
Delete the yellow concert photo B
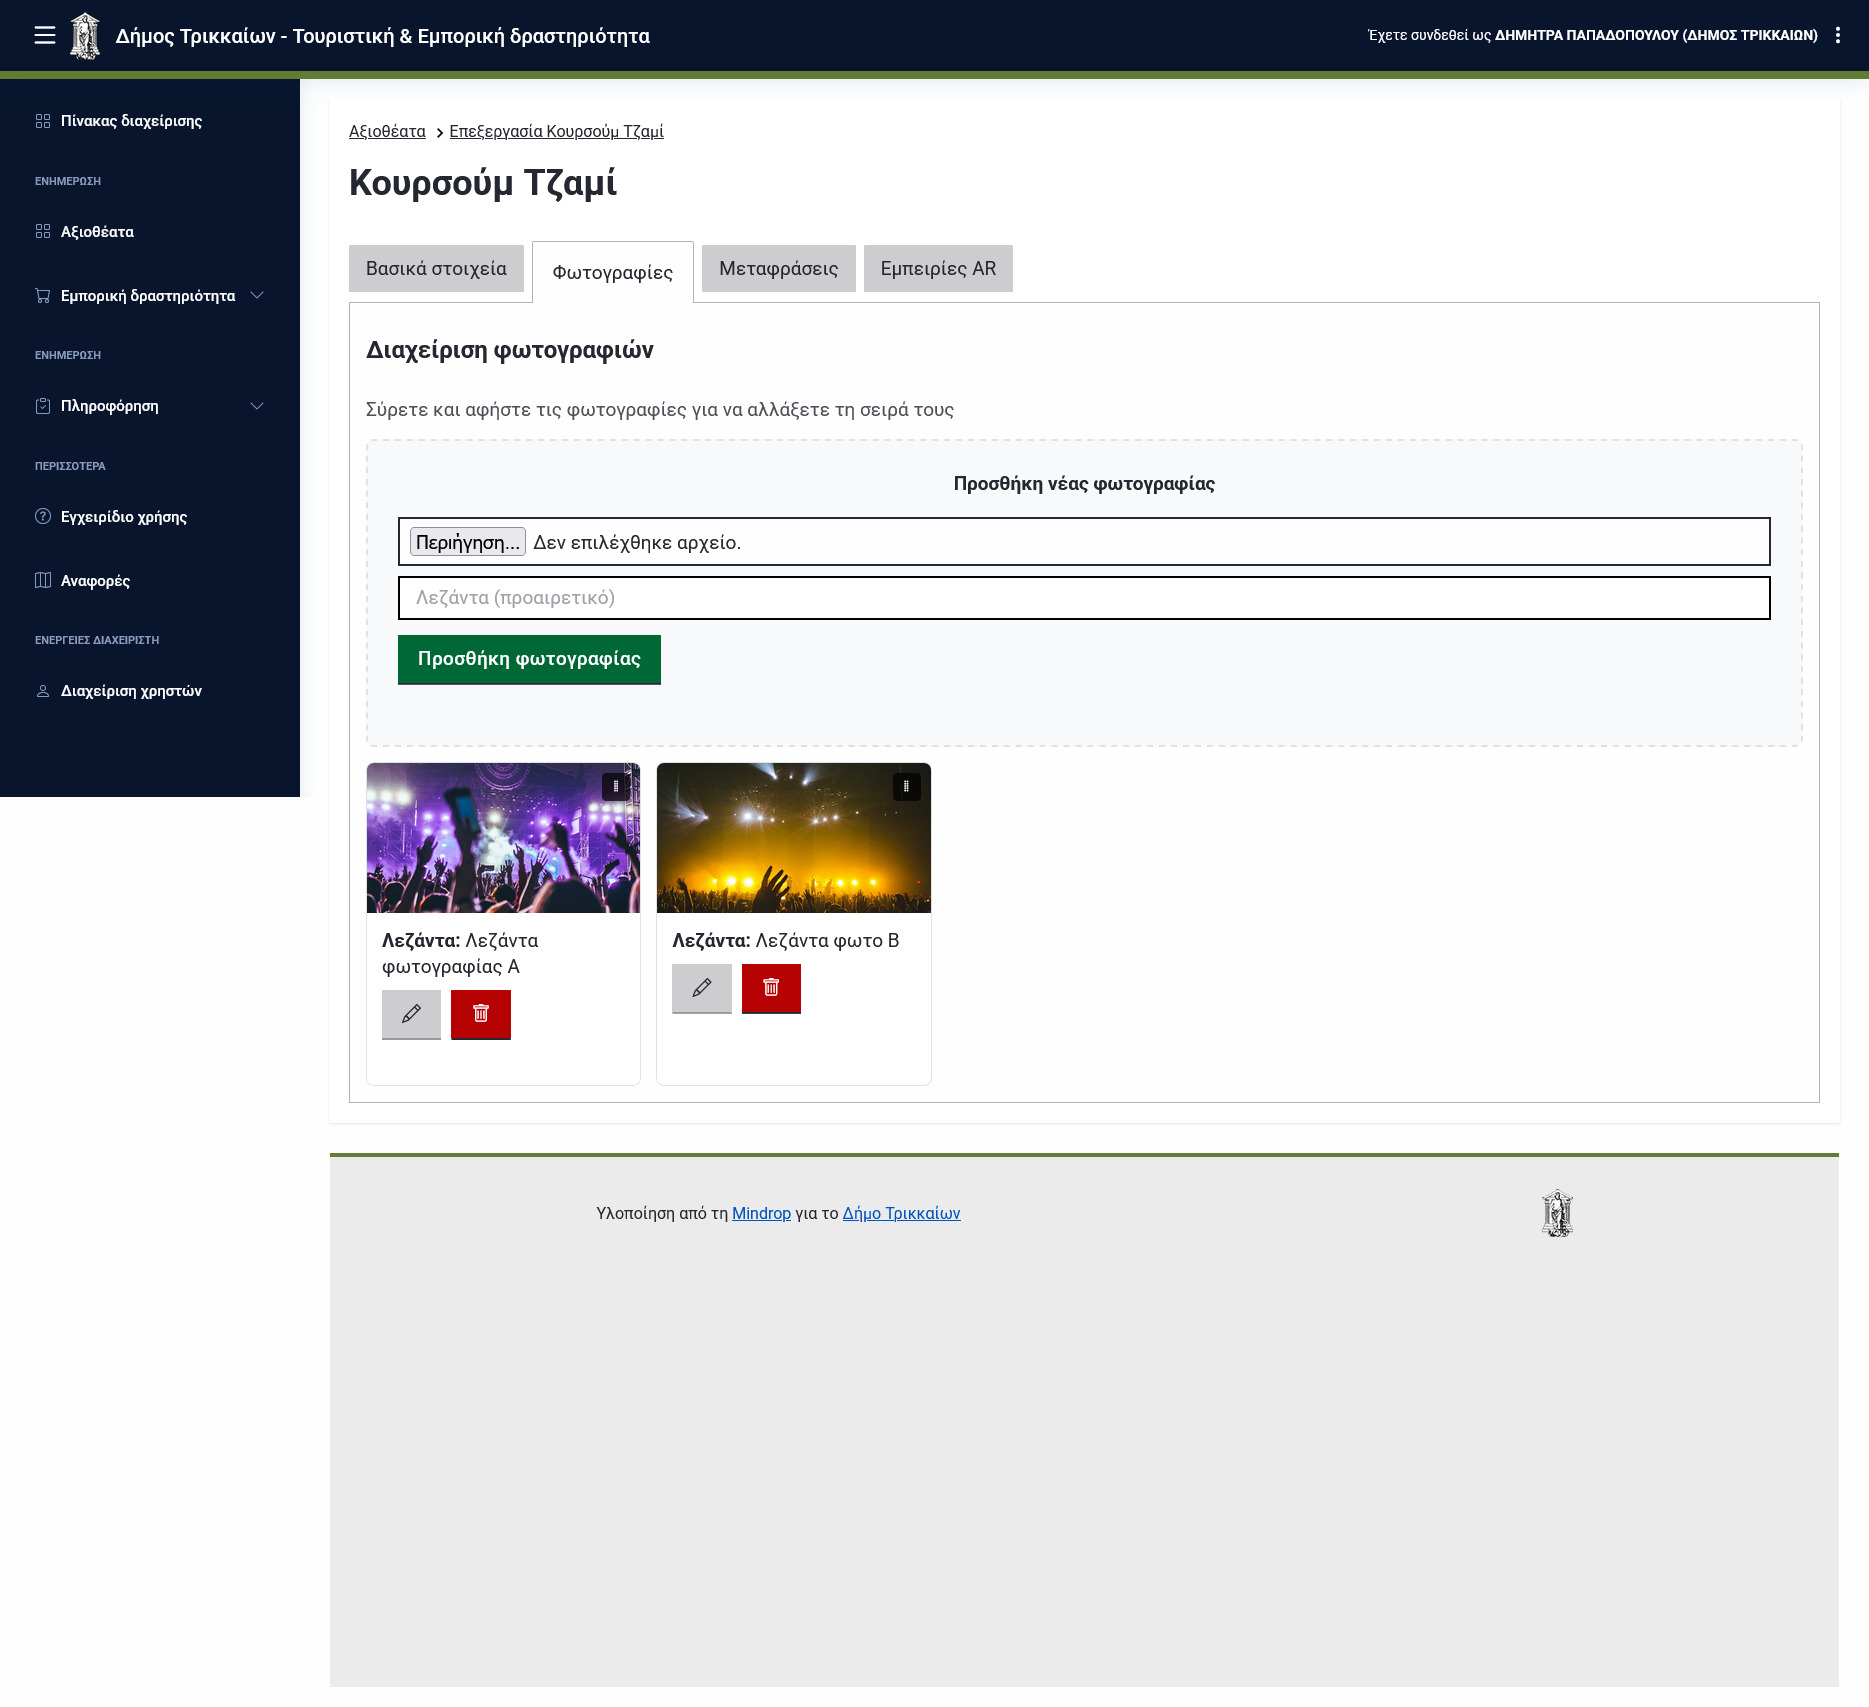[x=771, y=988]
